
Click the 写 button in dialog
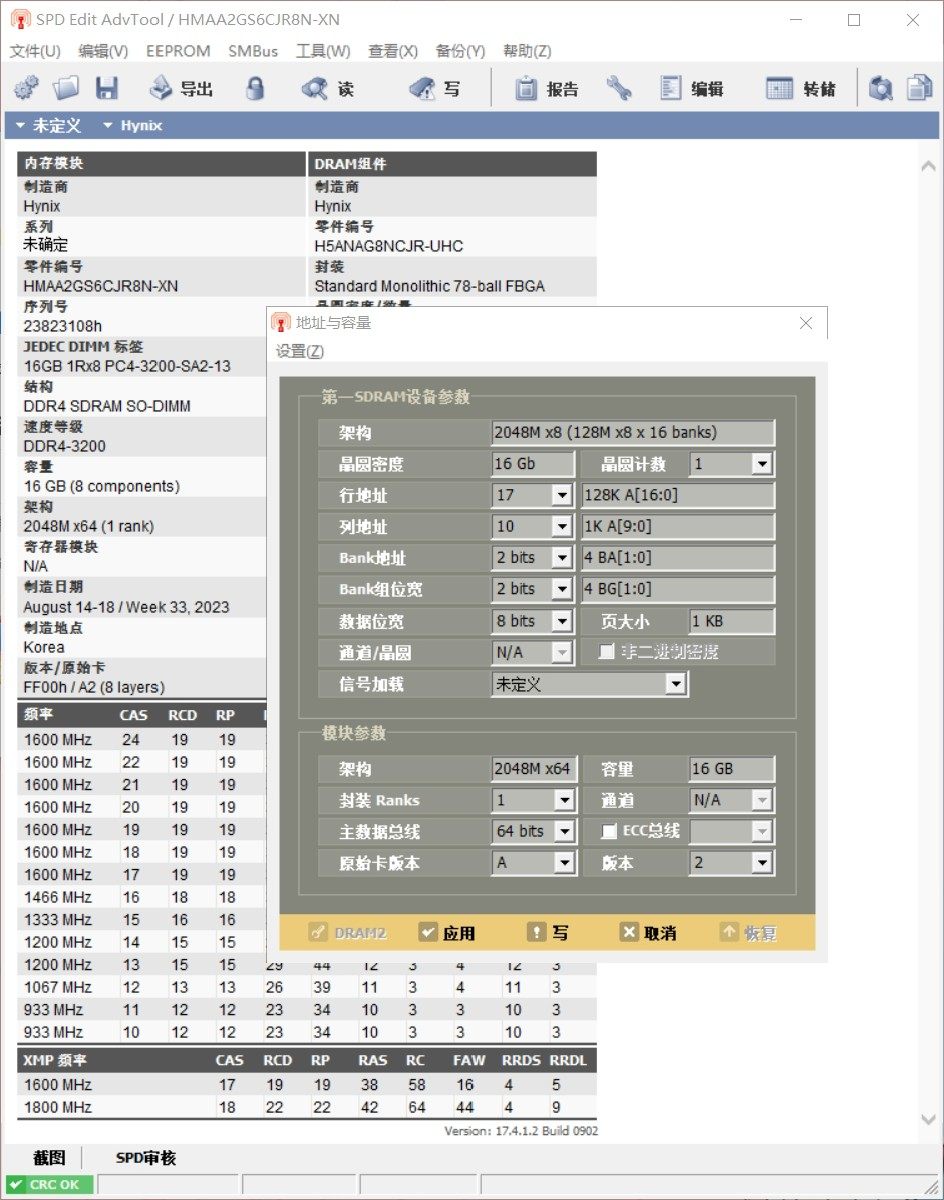point(548,932)
